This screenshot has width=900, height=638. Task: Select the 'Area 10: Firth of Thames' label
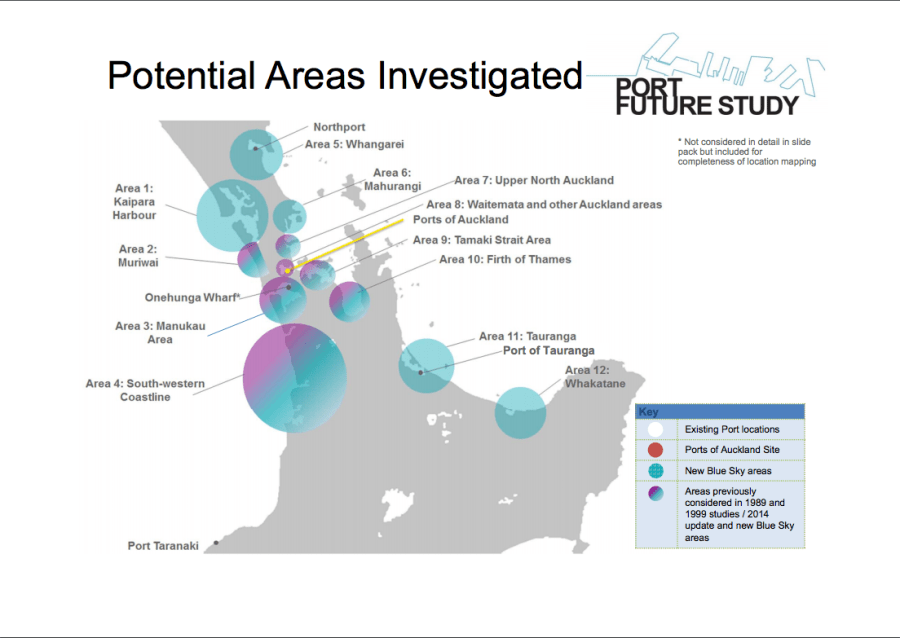coord(505,260)
